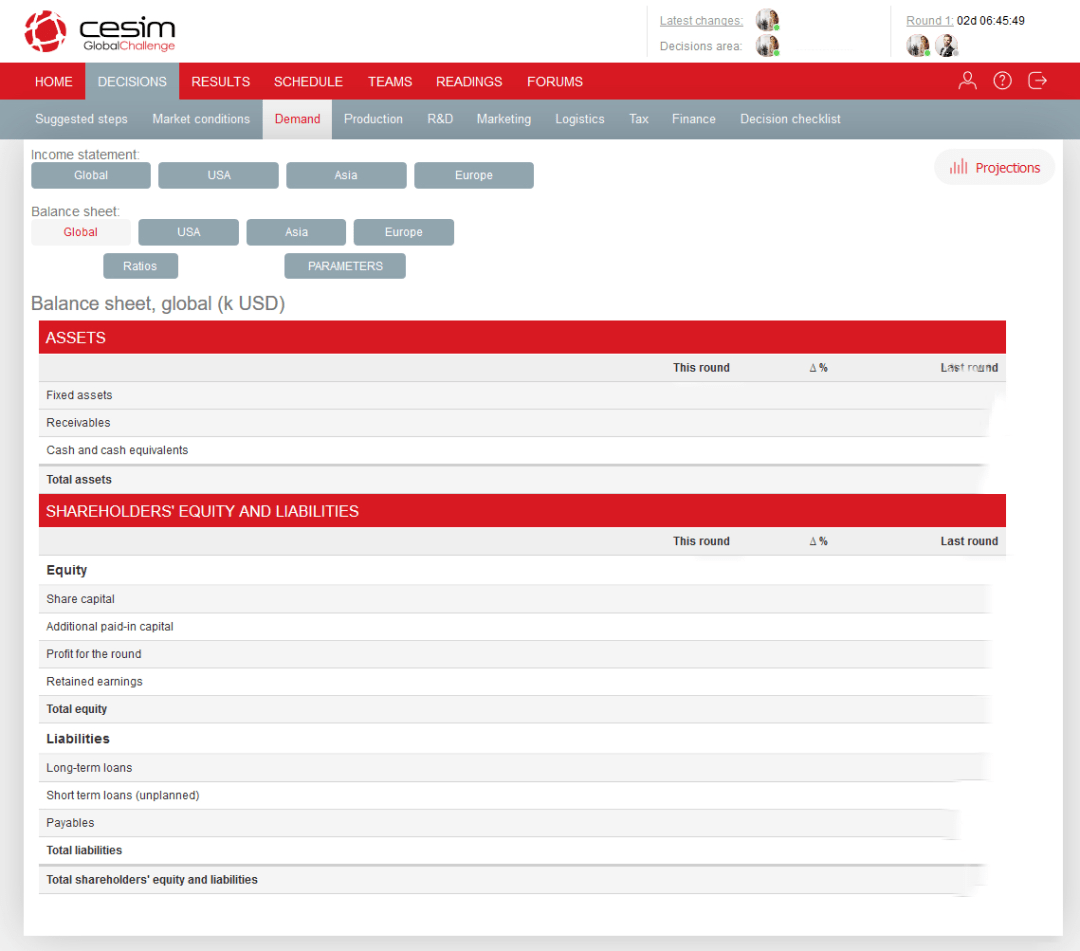The height and width of the screenshot is (951, 1080).
Task: Open the user profile icon
Action: click(x=967, y=81)
